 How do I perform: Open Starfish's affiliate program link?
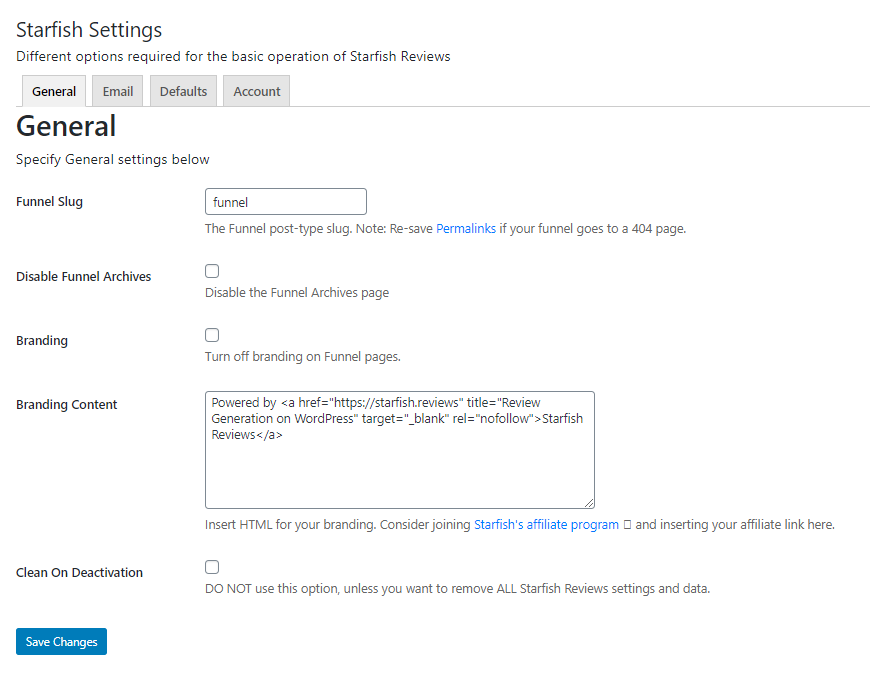click(x=546, y=524)
